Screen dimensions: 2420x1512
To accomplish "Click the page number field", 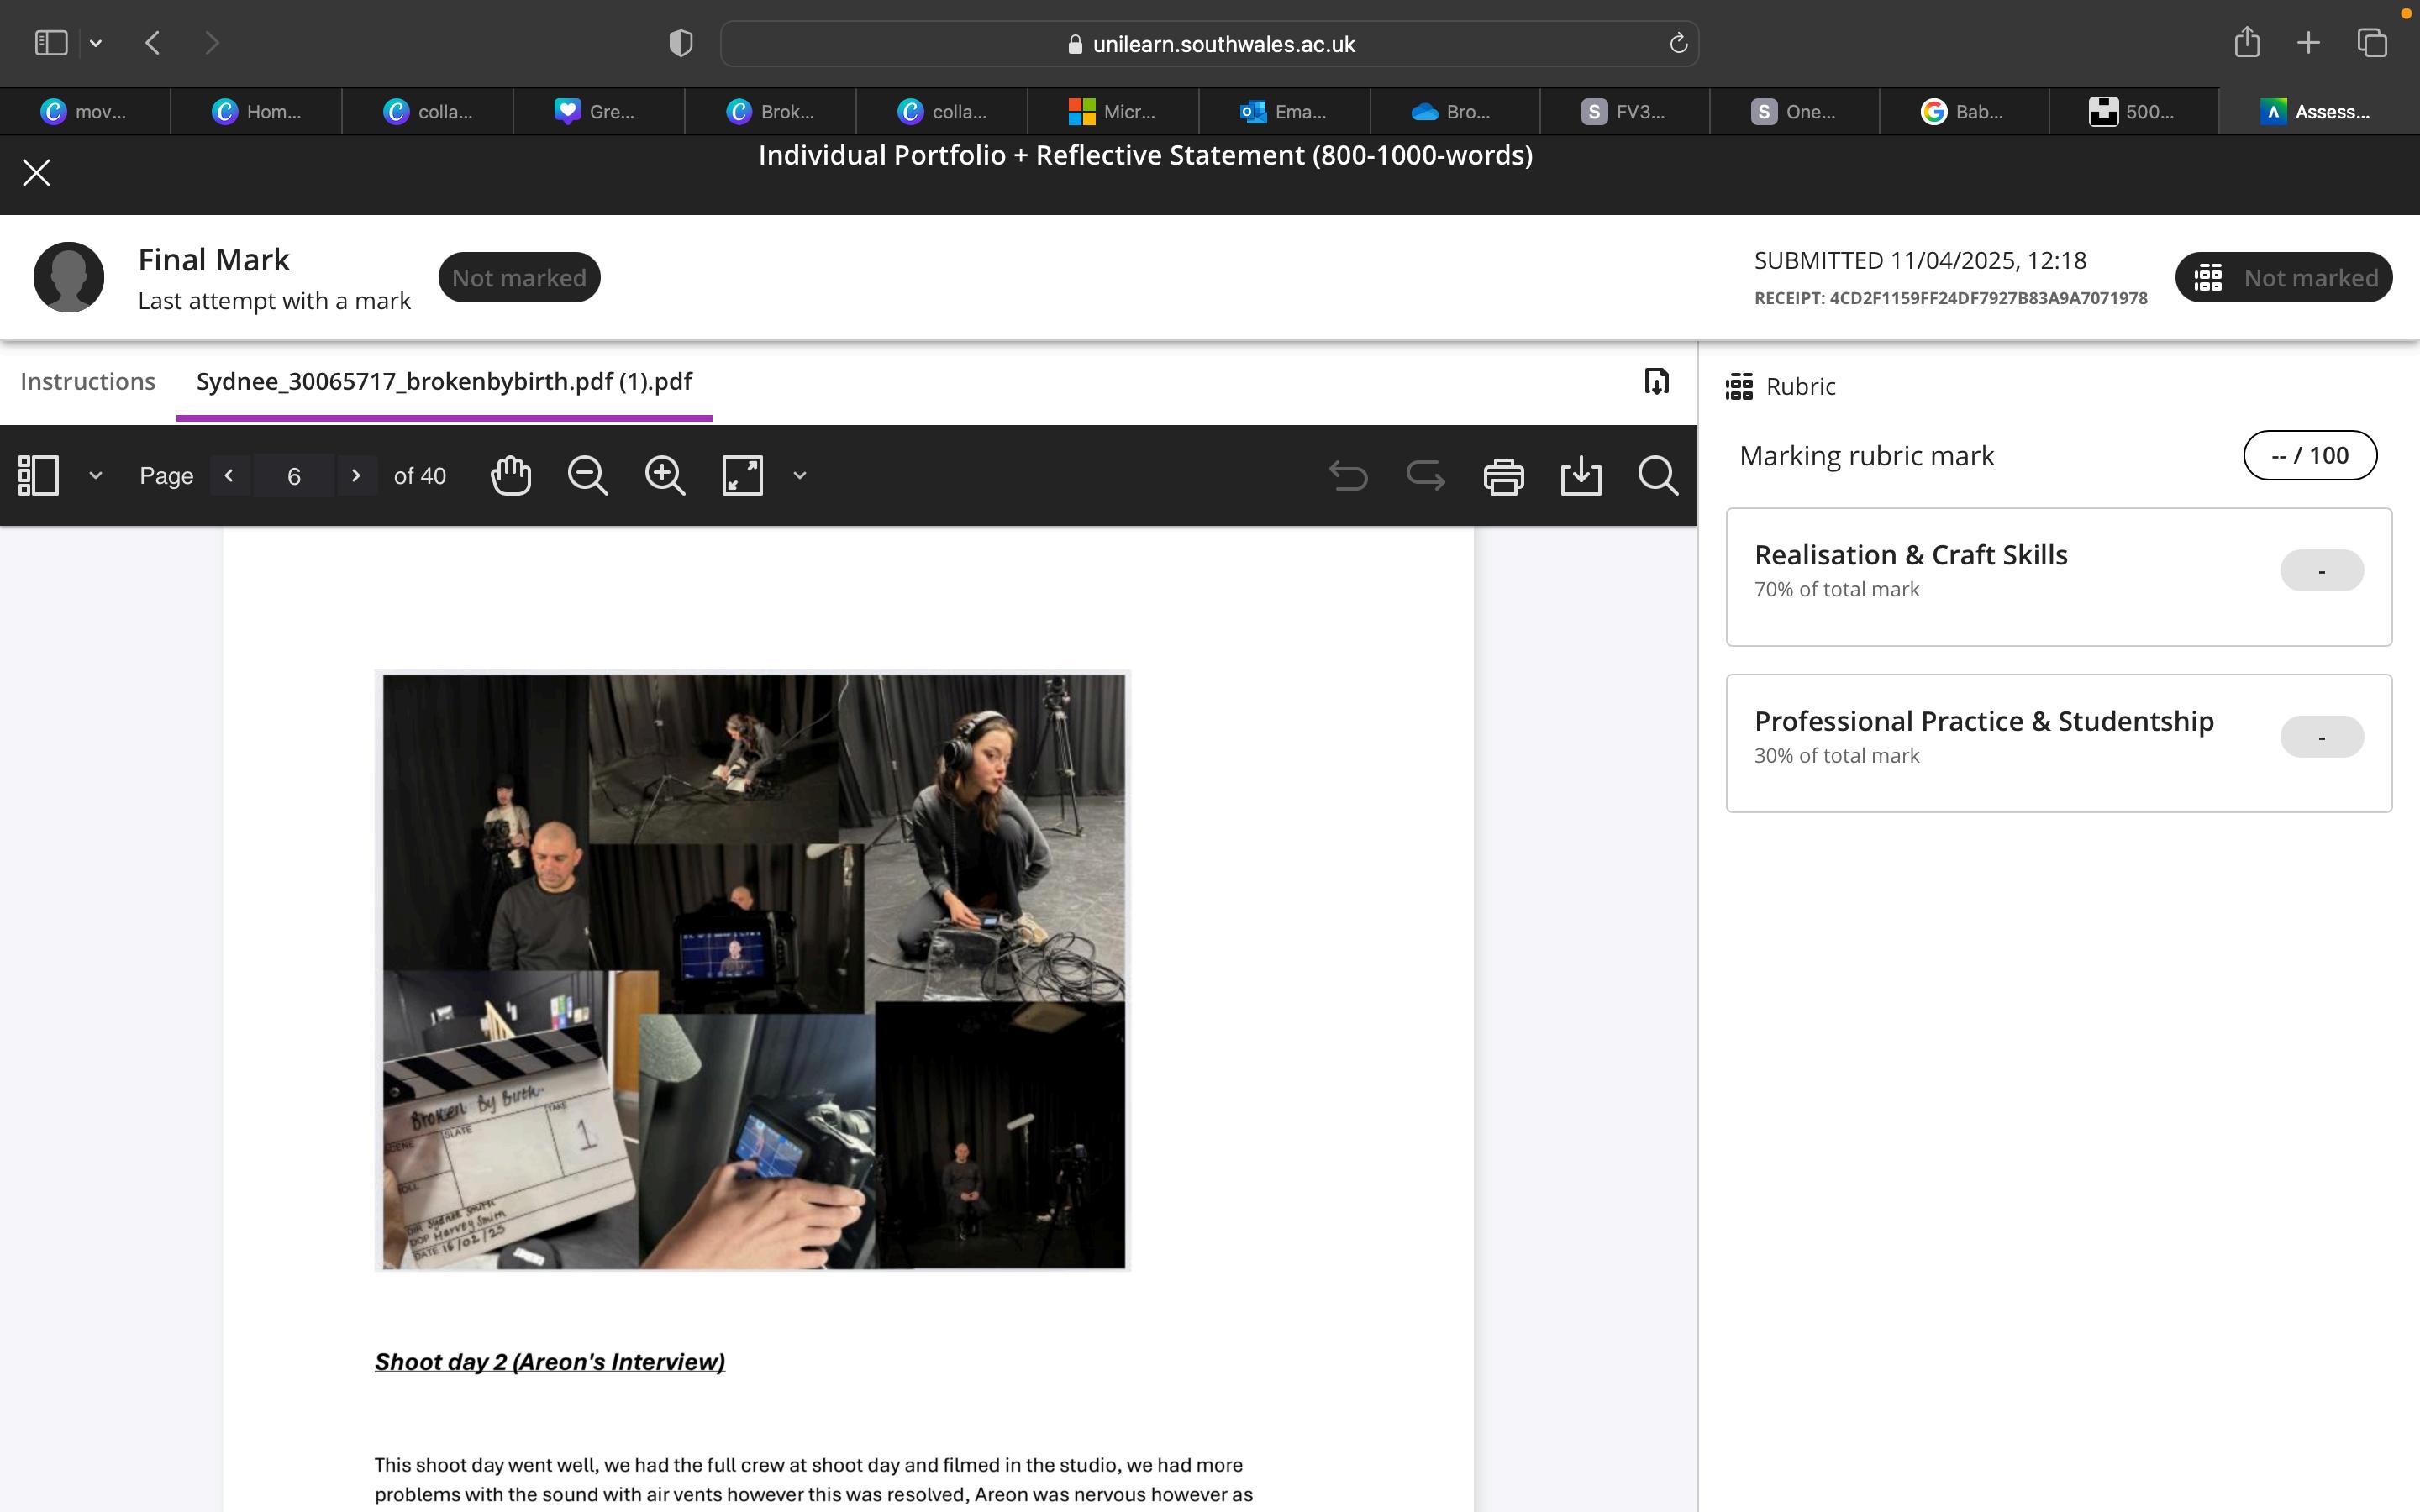I will (294, 476).
